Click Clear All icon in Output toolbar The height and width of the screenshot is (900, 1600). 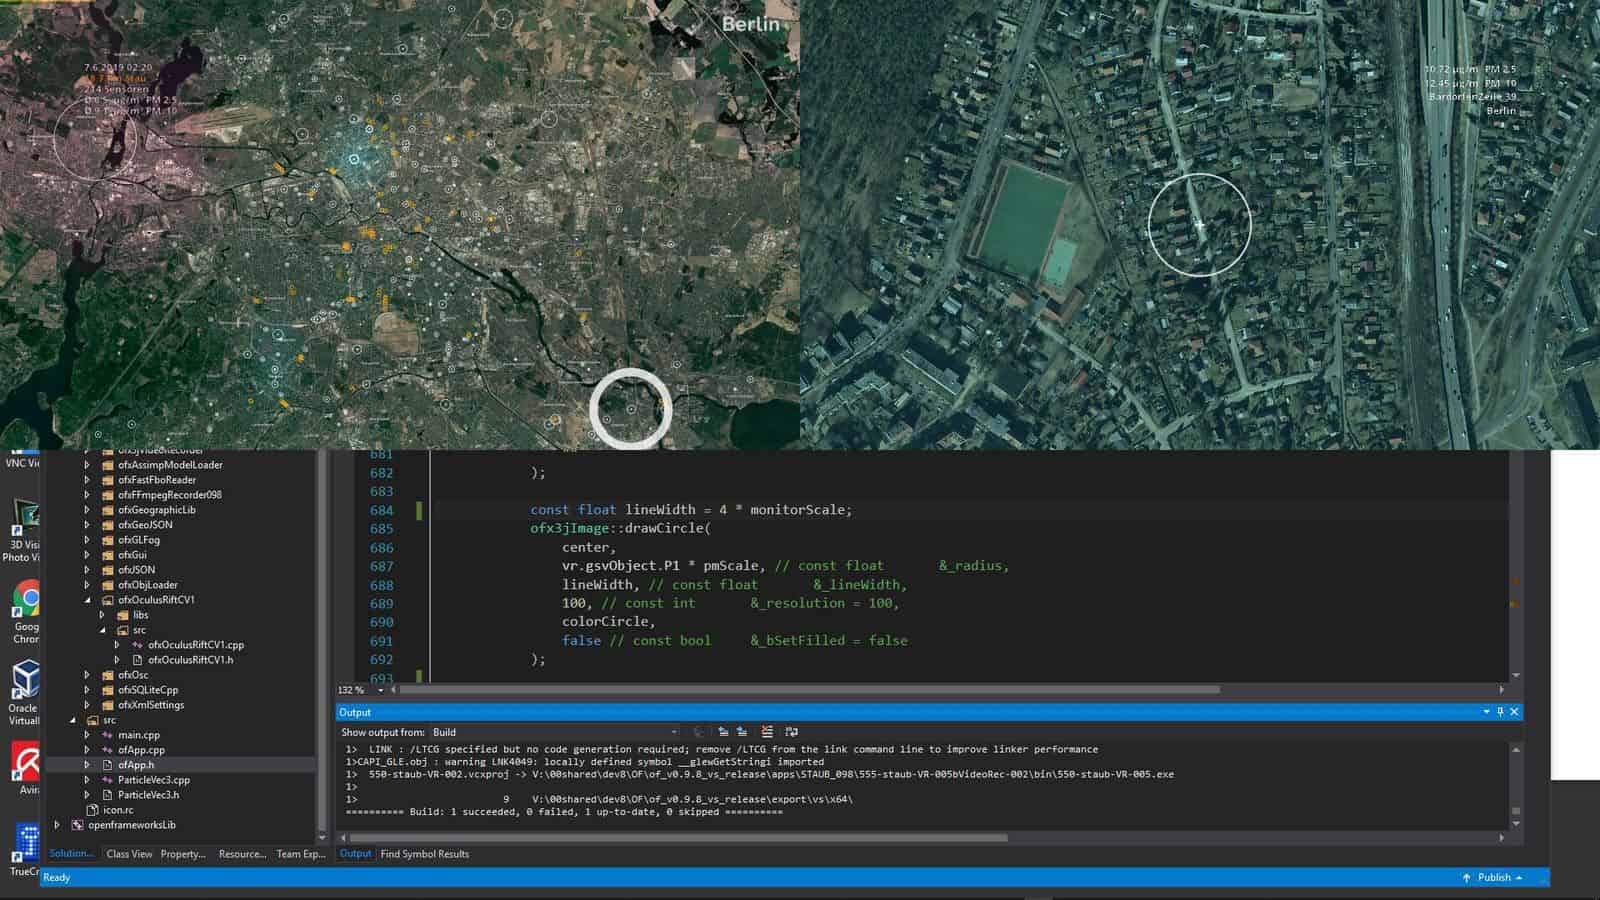tap(767, 732)
